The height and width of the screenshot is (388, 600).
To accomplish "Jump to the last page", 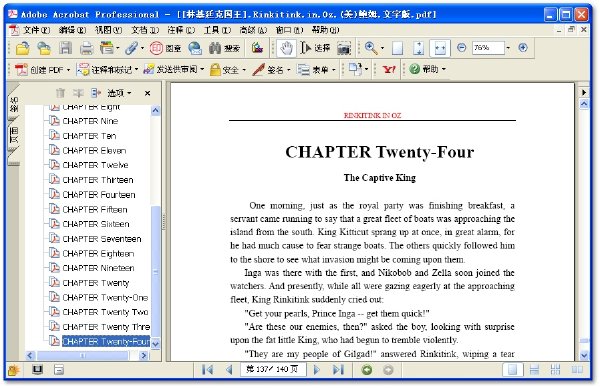I will tap(338, 370).
